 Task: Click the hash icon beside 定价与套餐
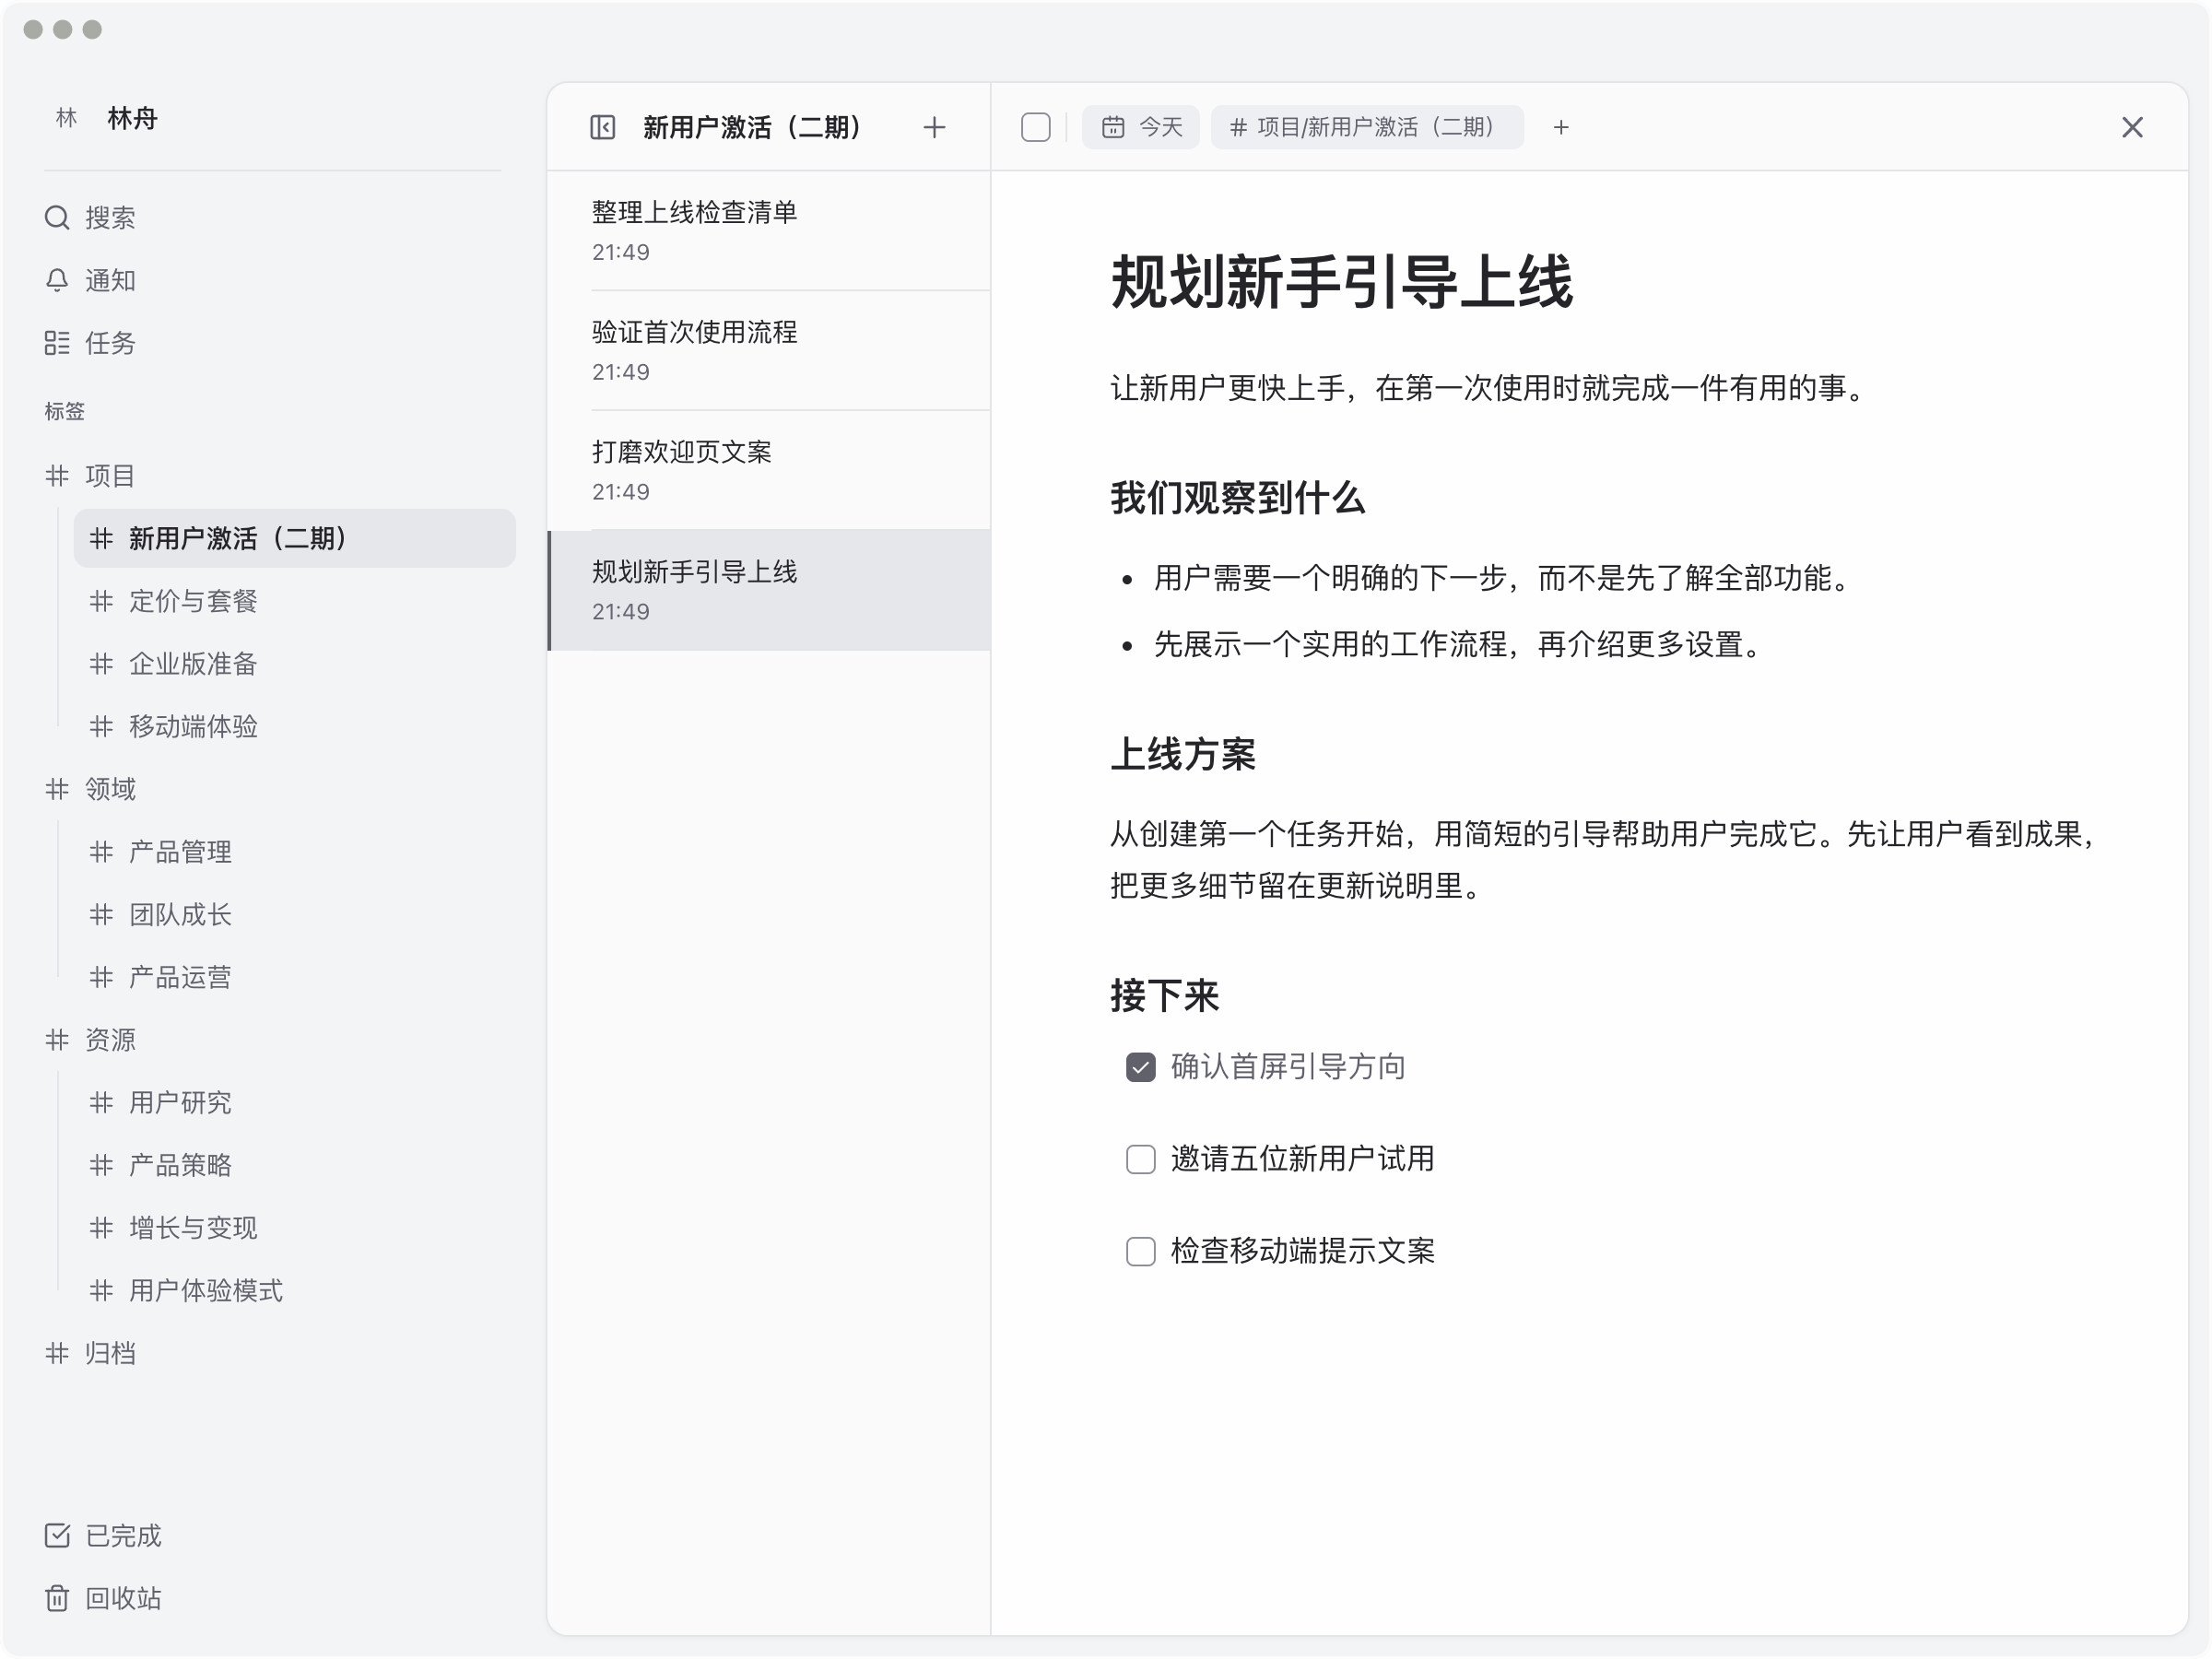[101, 601]
